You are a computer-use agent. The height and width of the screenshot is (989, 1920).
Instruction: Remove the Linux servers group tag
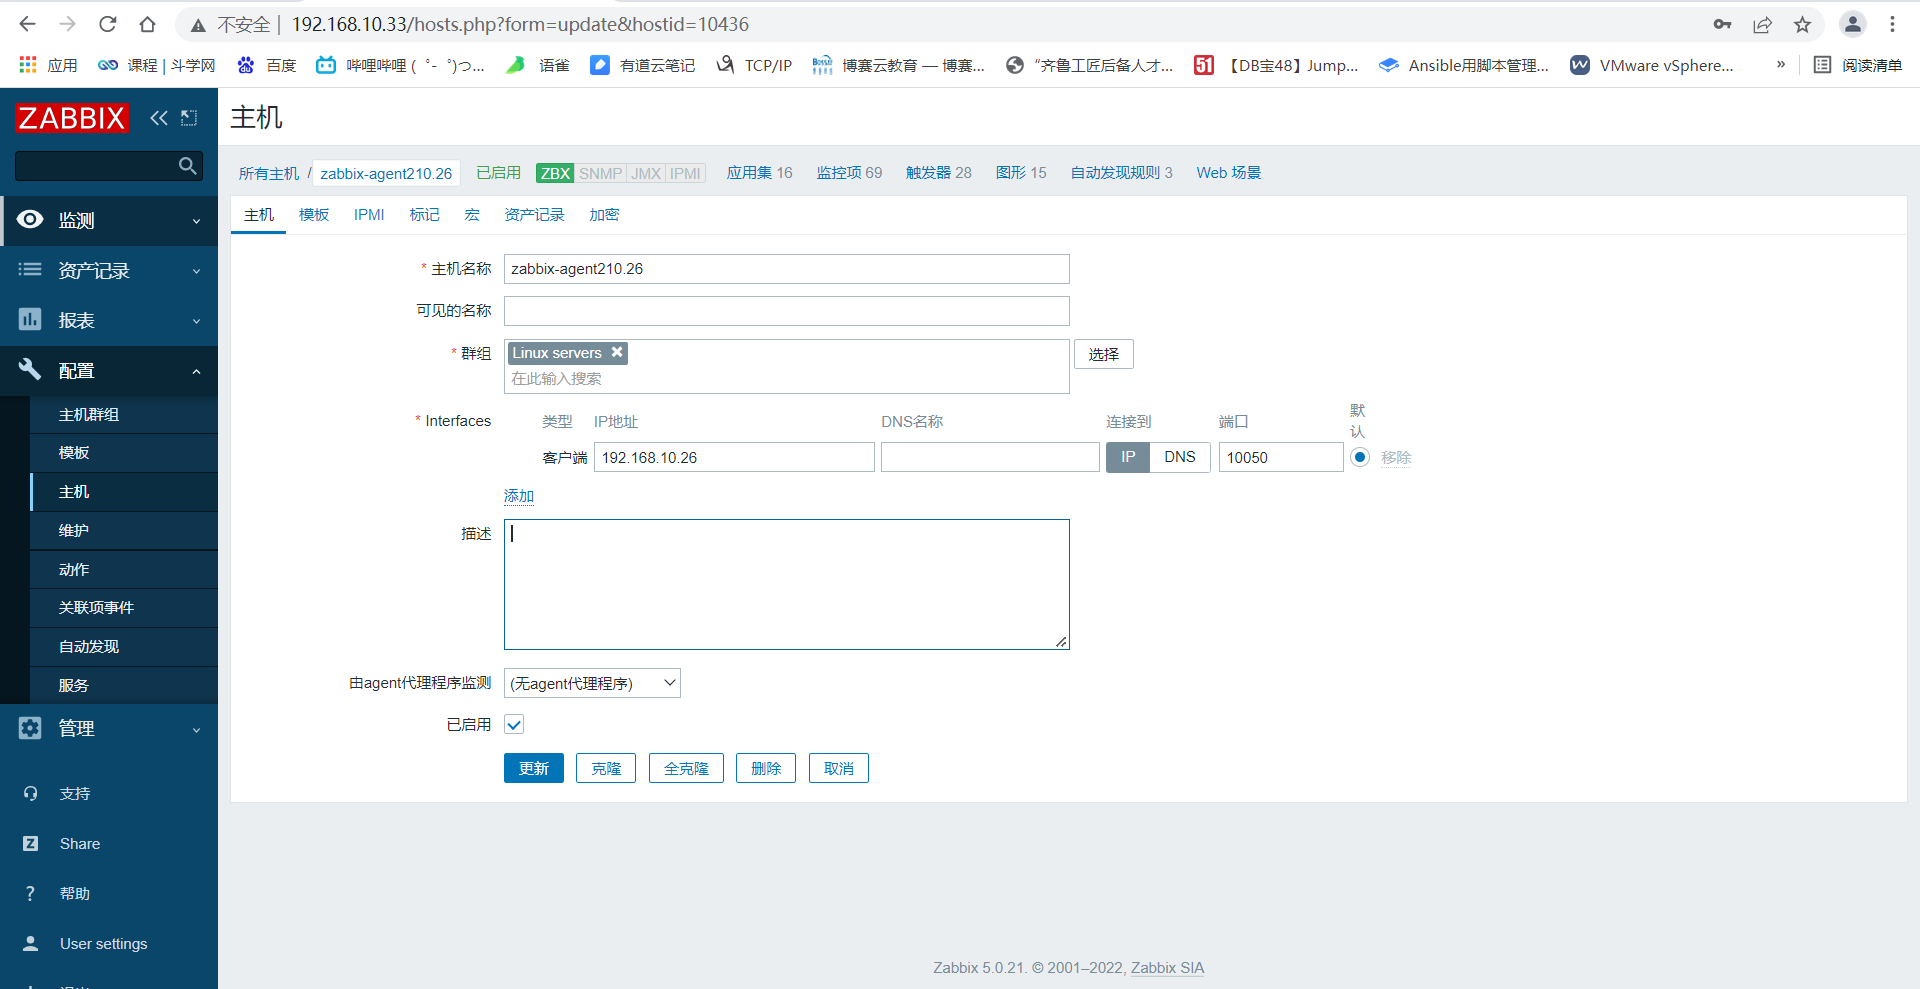coord(617,352)
